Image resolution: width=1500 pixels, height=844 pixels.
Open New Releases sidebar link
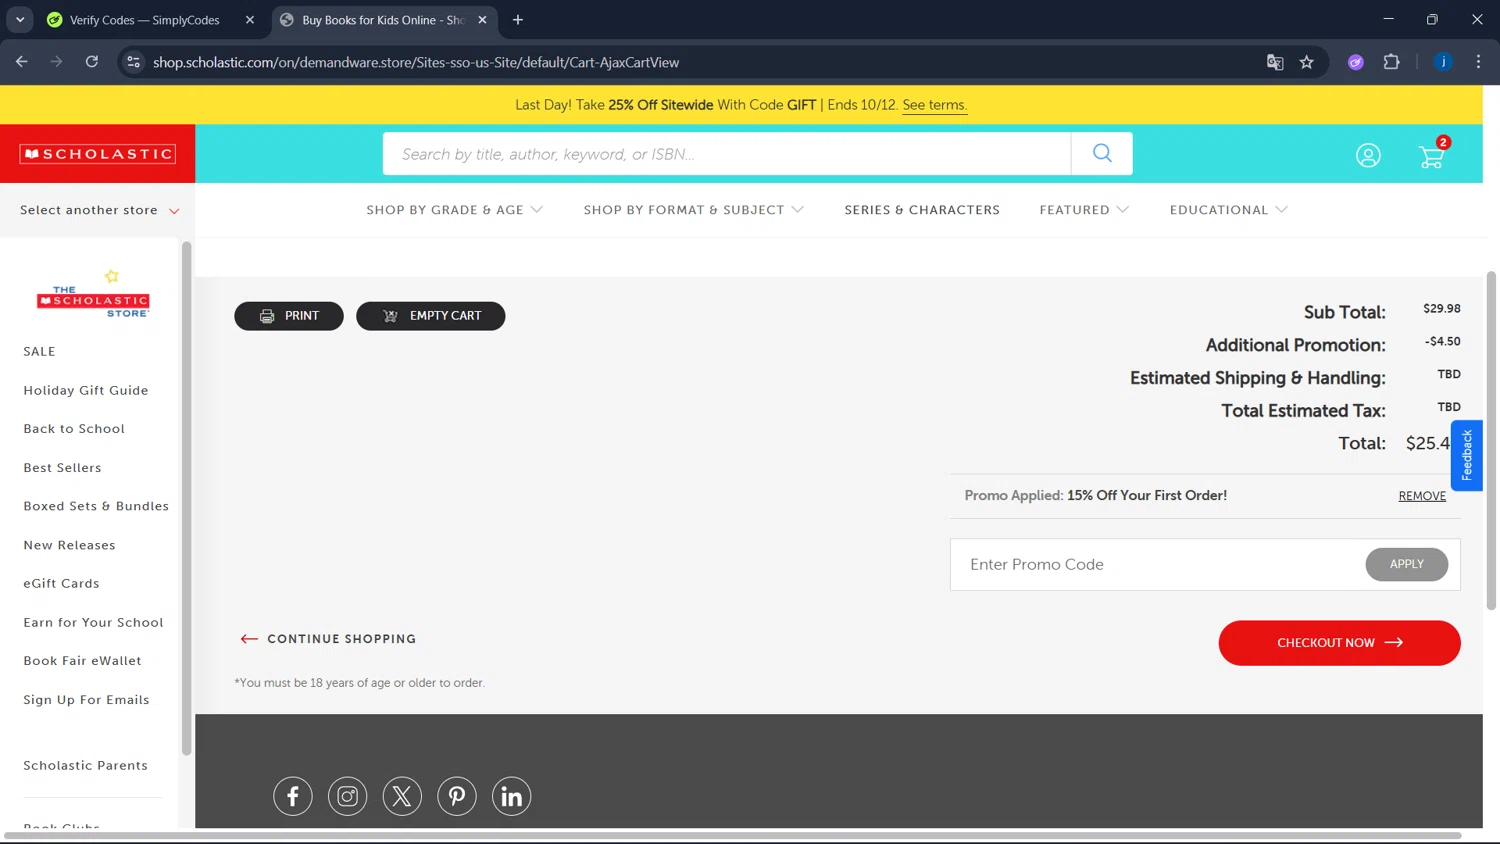coord(69,545)
